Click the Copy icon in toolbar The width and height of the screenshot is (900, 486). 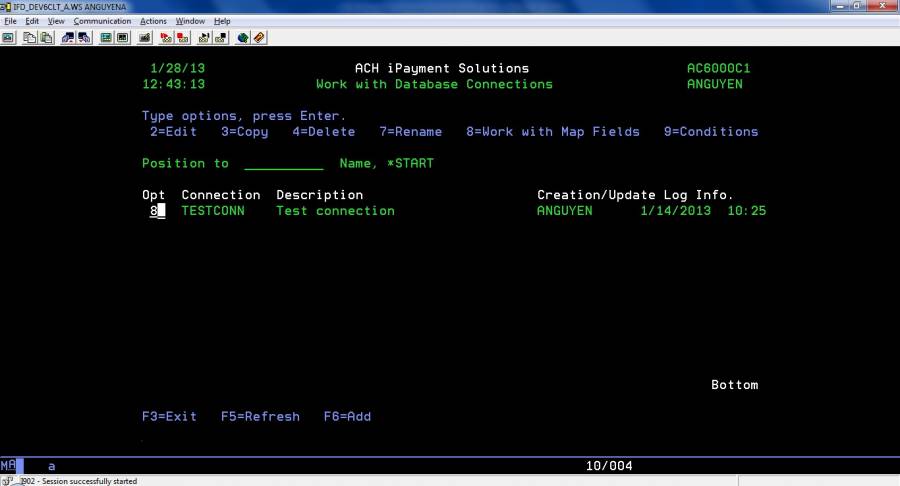click(30, 38)
